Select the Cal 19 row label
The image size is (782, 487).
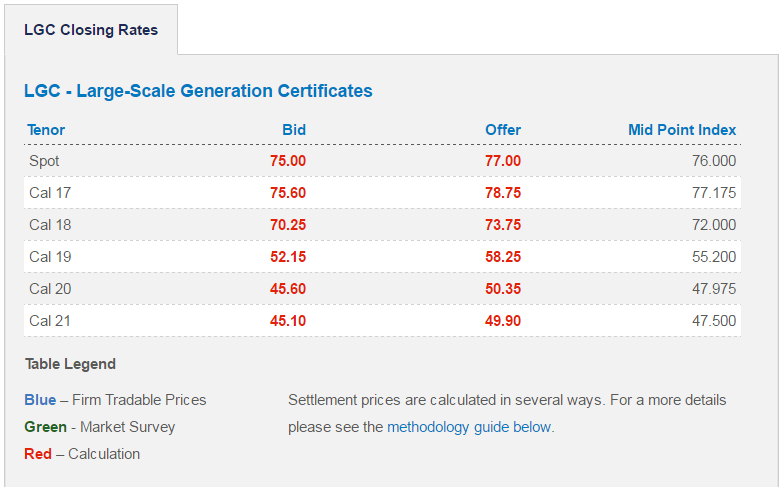point(50,257)
